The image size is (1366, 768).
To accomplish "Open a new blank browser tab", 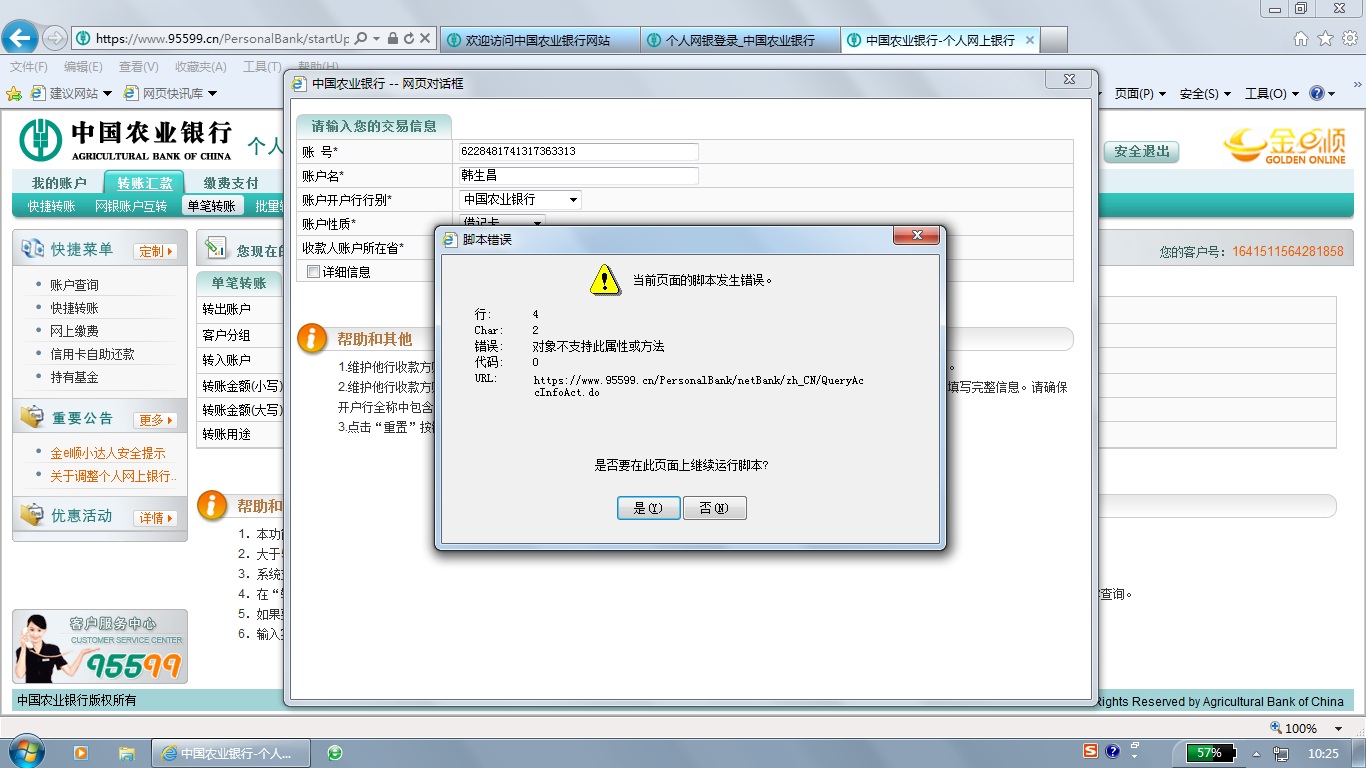I will coord(1054,40).
